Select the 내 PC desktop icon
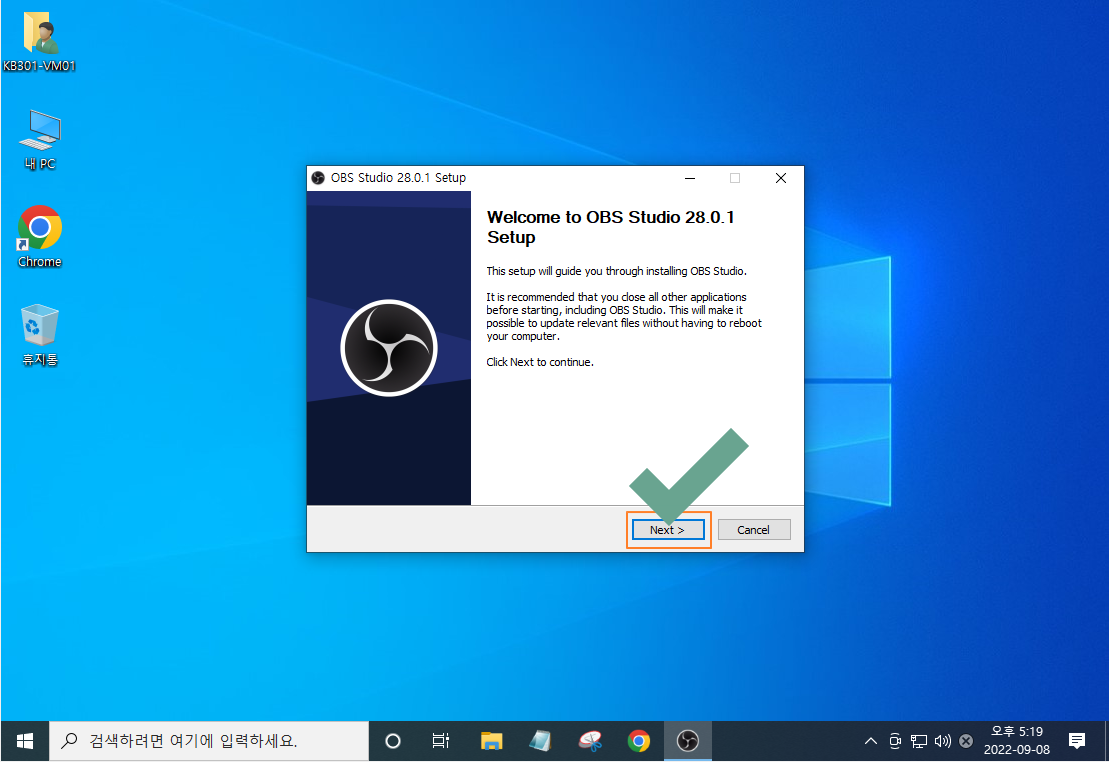Viewport: 1109px width, 762px height. [40, 140]
